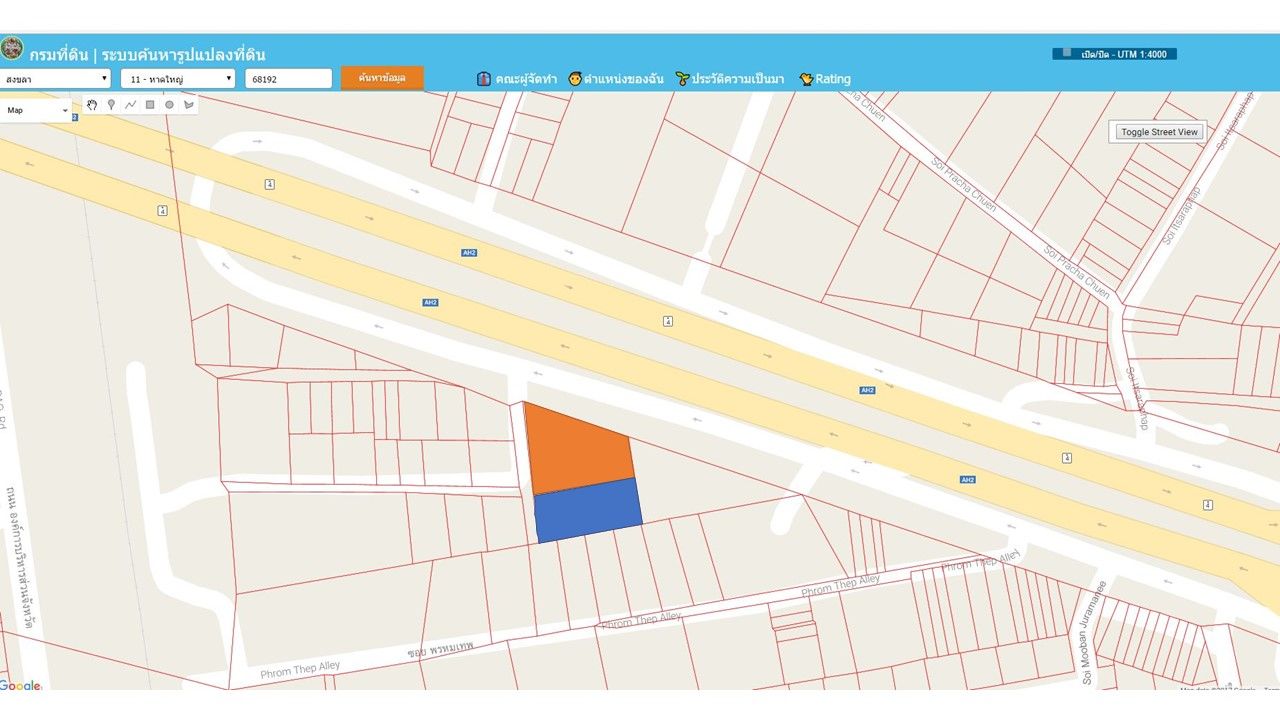The width and height of the screenshot is (1280, 720).
Task: Open the district dropdown showing 11 - หาดใหญ่
Action: 178,78
